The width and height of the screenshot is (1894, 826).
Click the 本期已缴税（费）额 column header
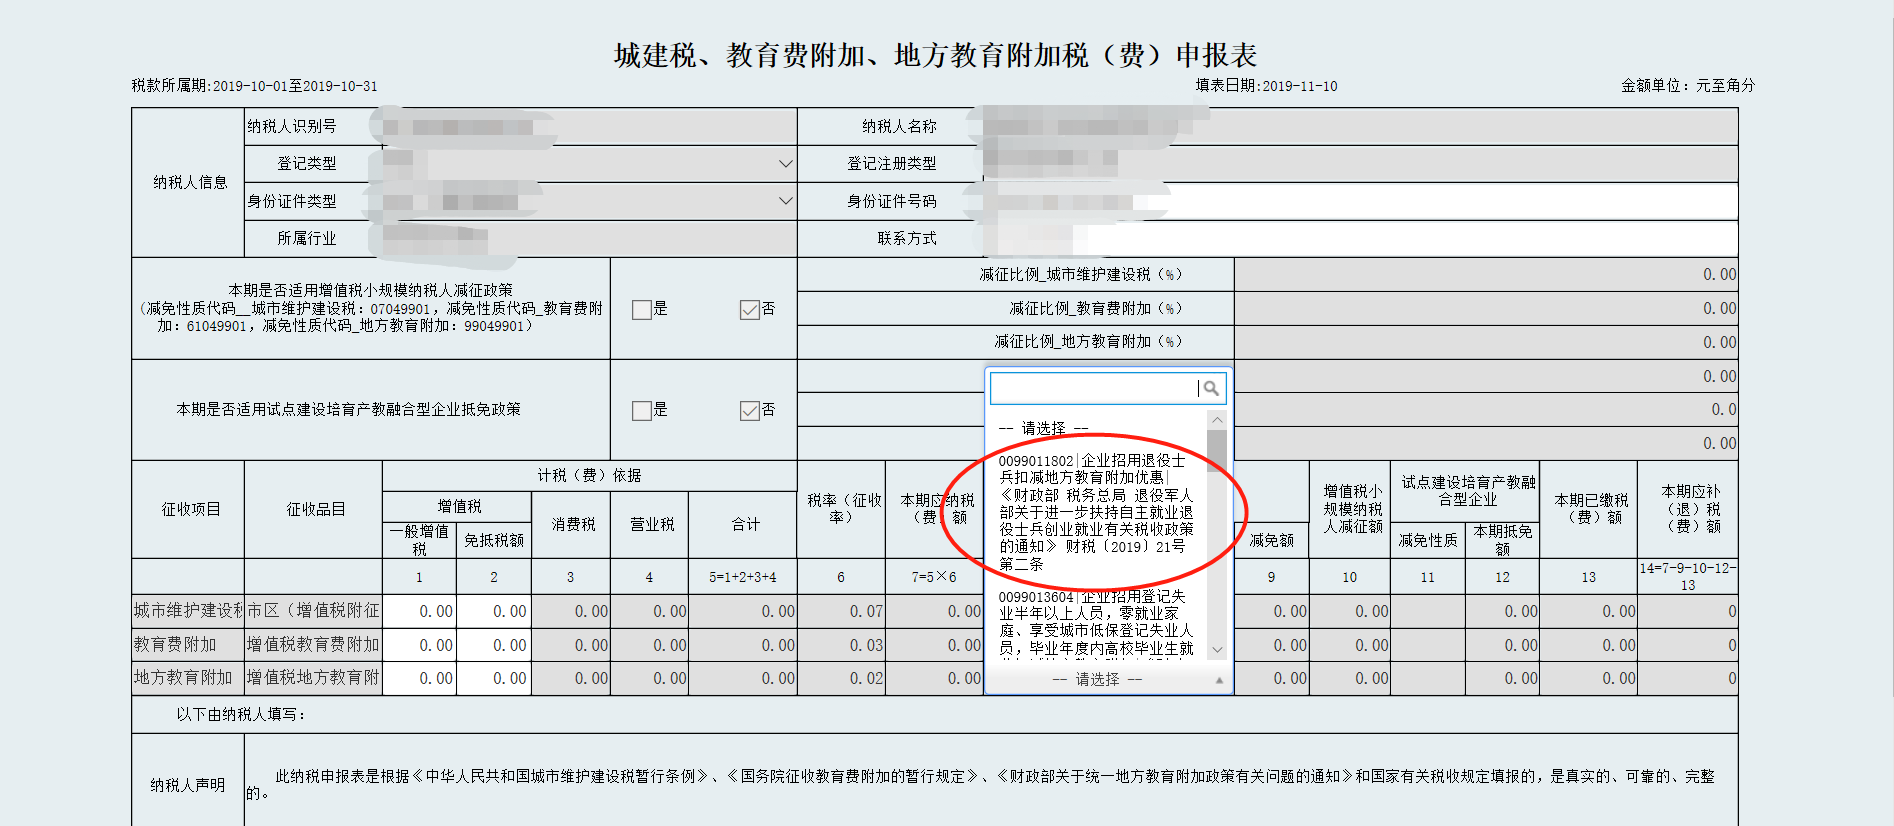(x=1589, y=509)
